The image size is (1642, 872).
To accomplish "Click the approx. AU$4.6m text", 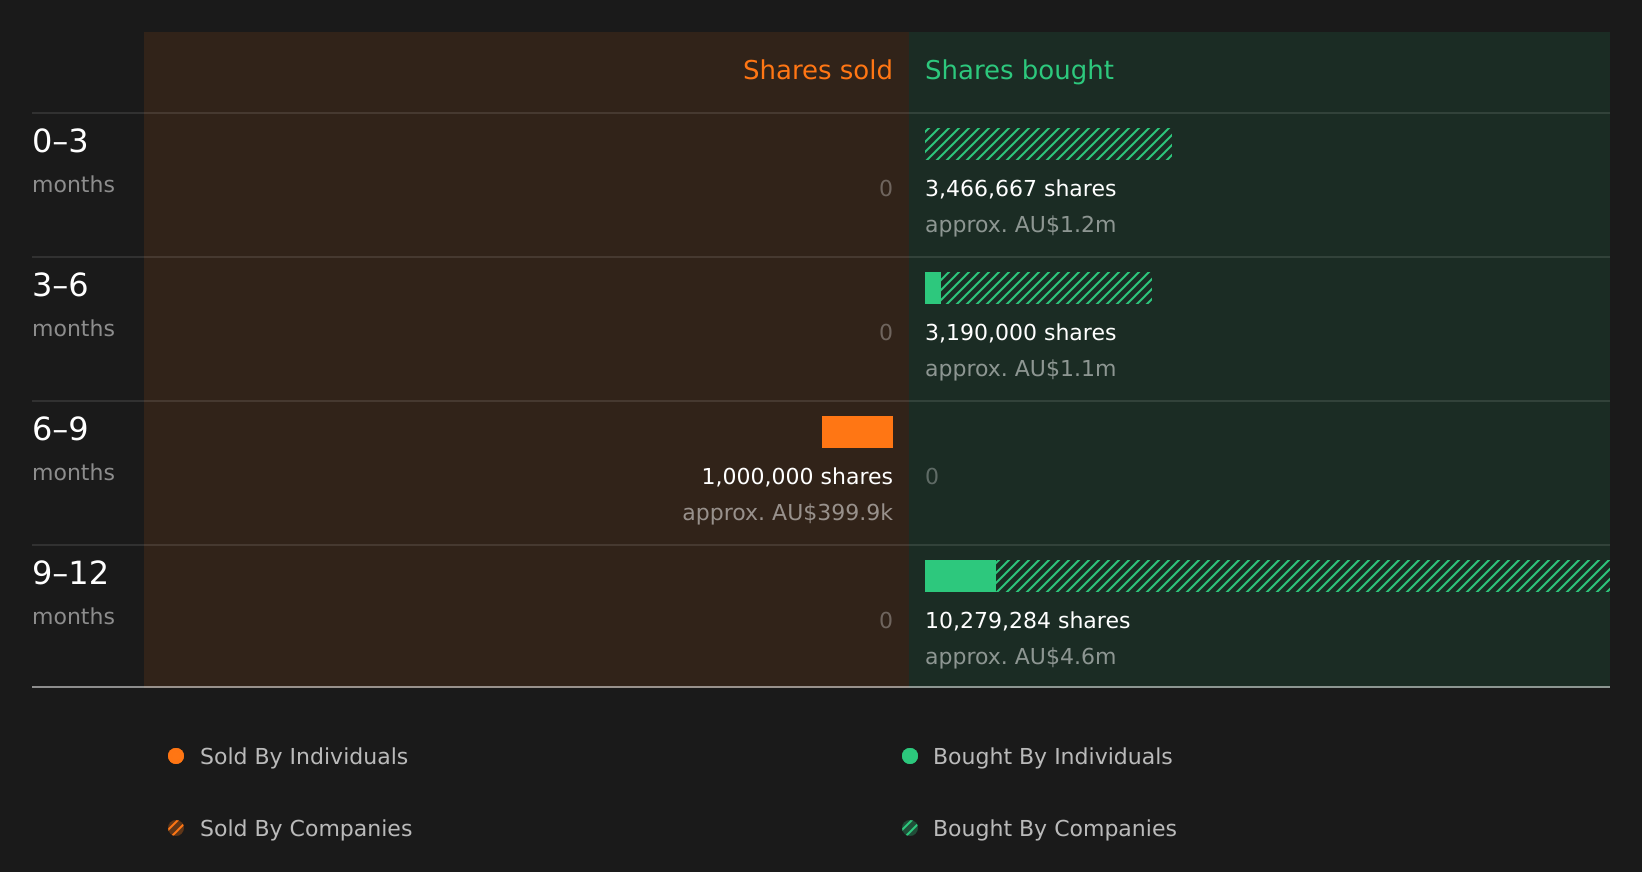I will click(x=1020, y=657).
